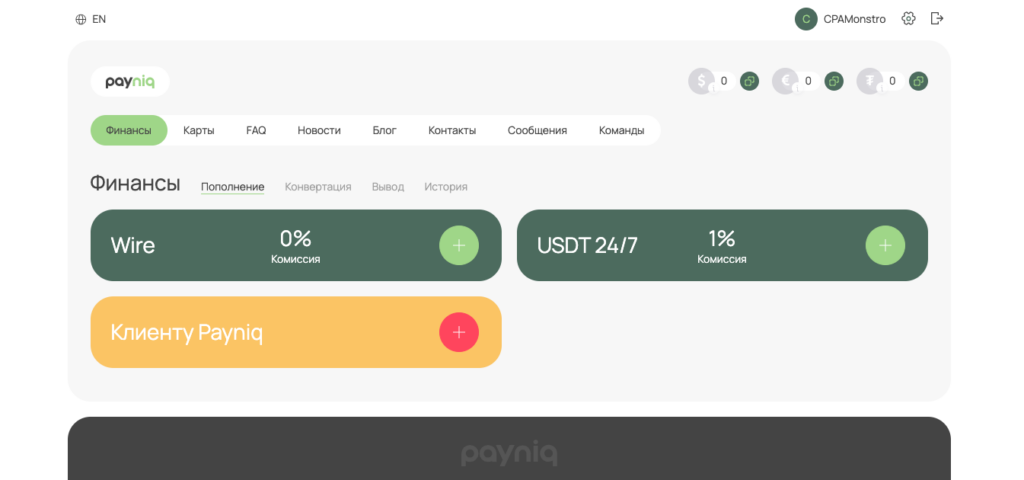
Task: Switch to the Конвертация sub-tab
Action: pos(318,187)
